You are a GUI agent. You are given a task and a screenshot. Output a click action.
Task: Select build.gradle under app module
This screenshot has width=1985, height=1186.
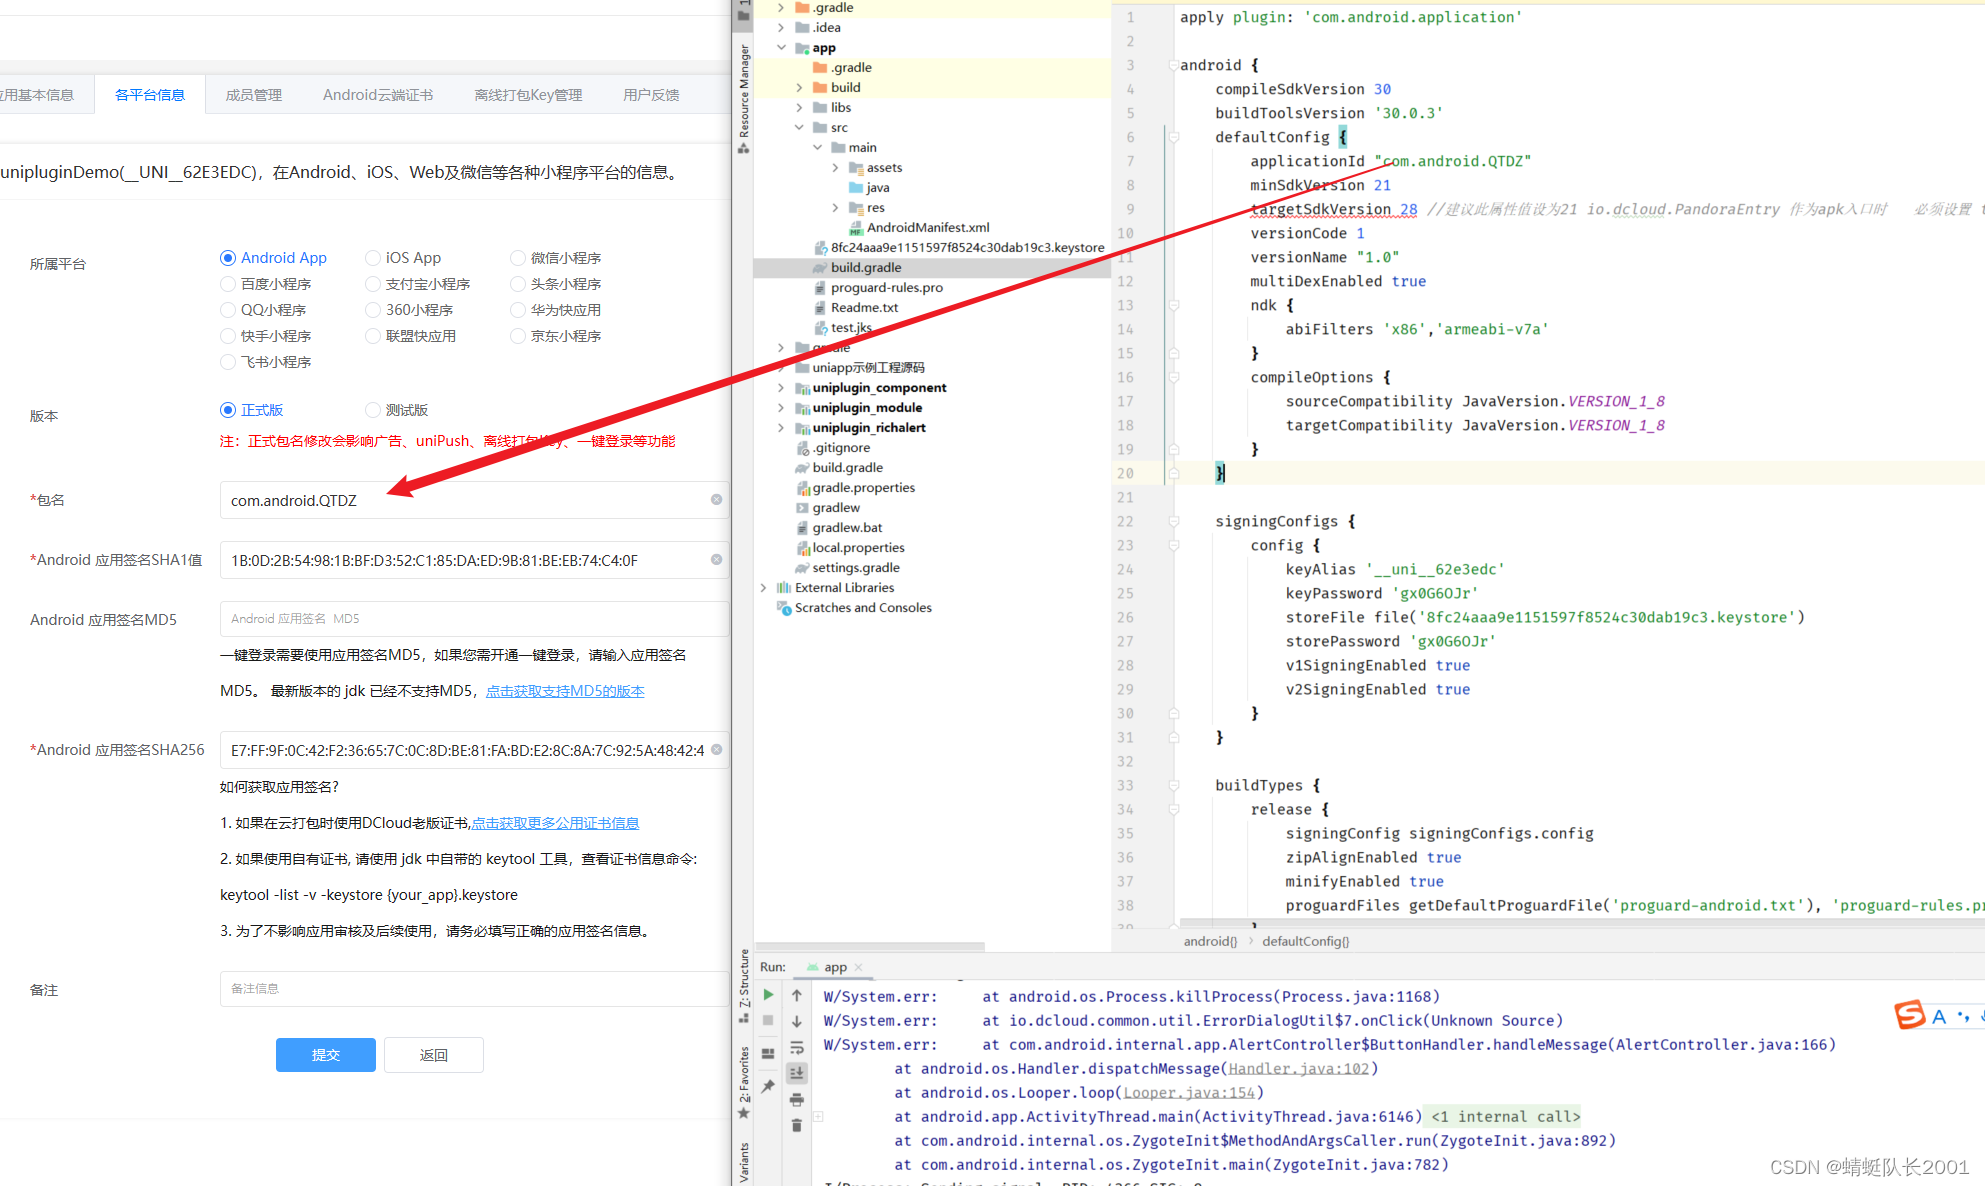(x=866, y=267)
